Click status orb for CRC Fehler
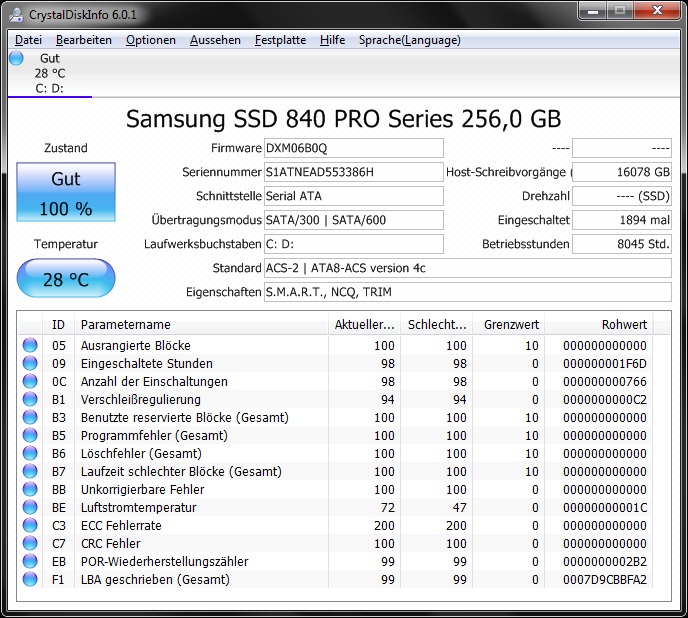 [x=30, y=543]
